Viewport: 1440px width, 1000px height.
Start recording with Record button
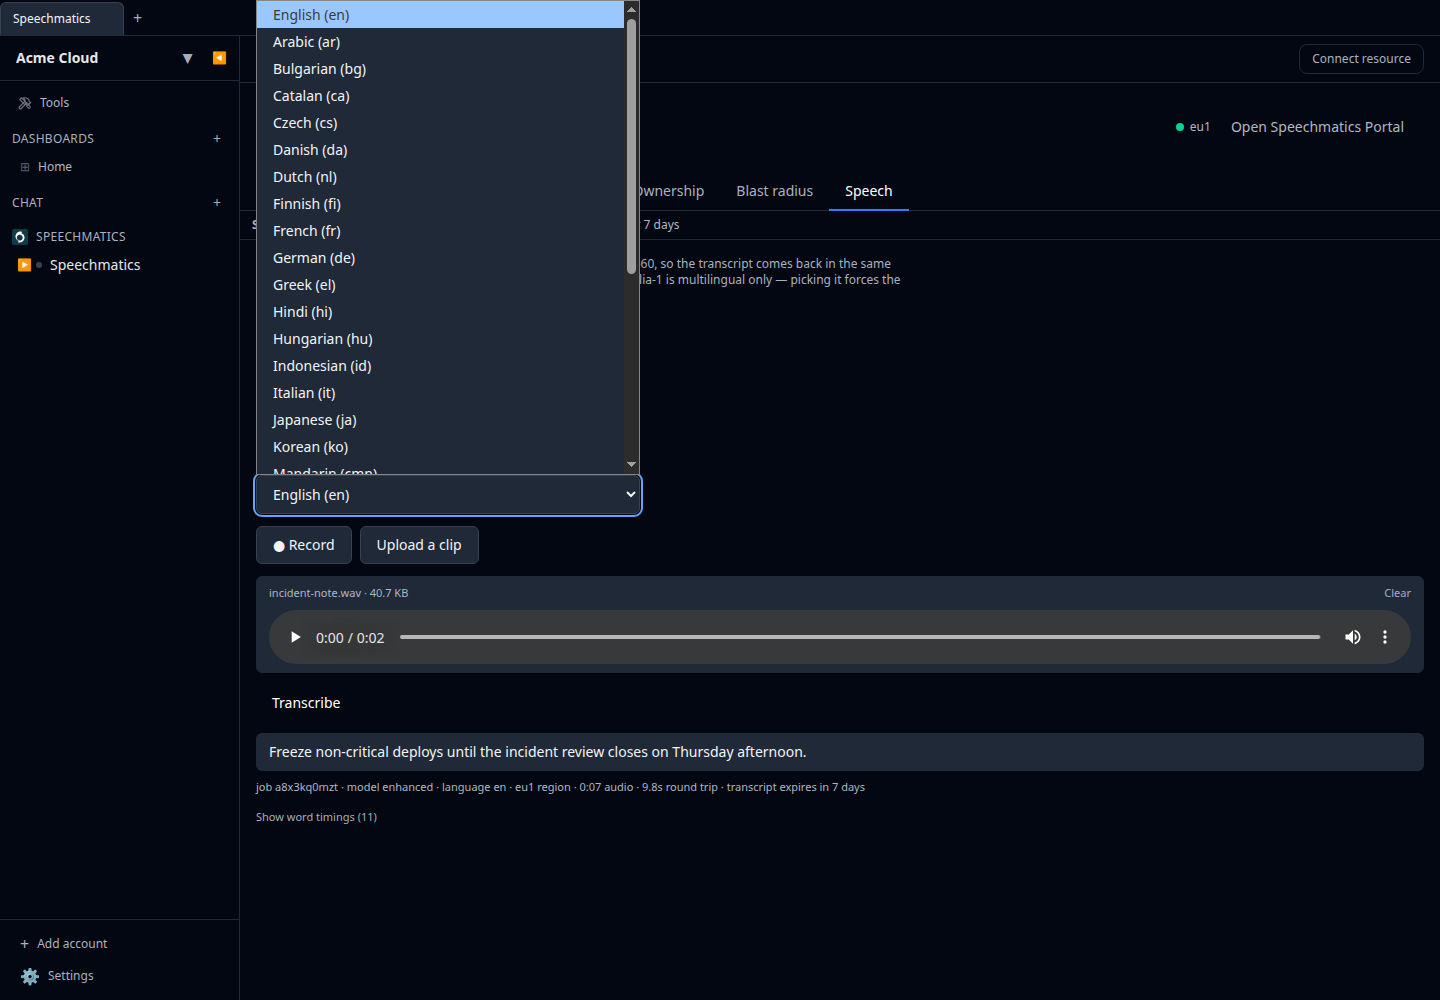click(304, 545)
